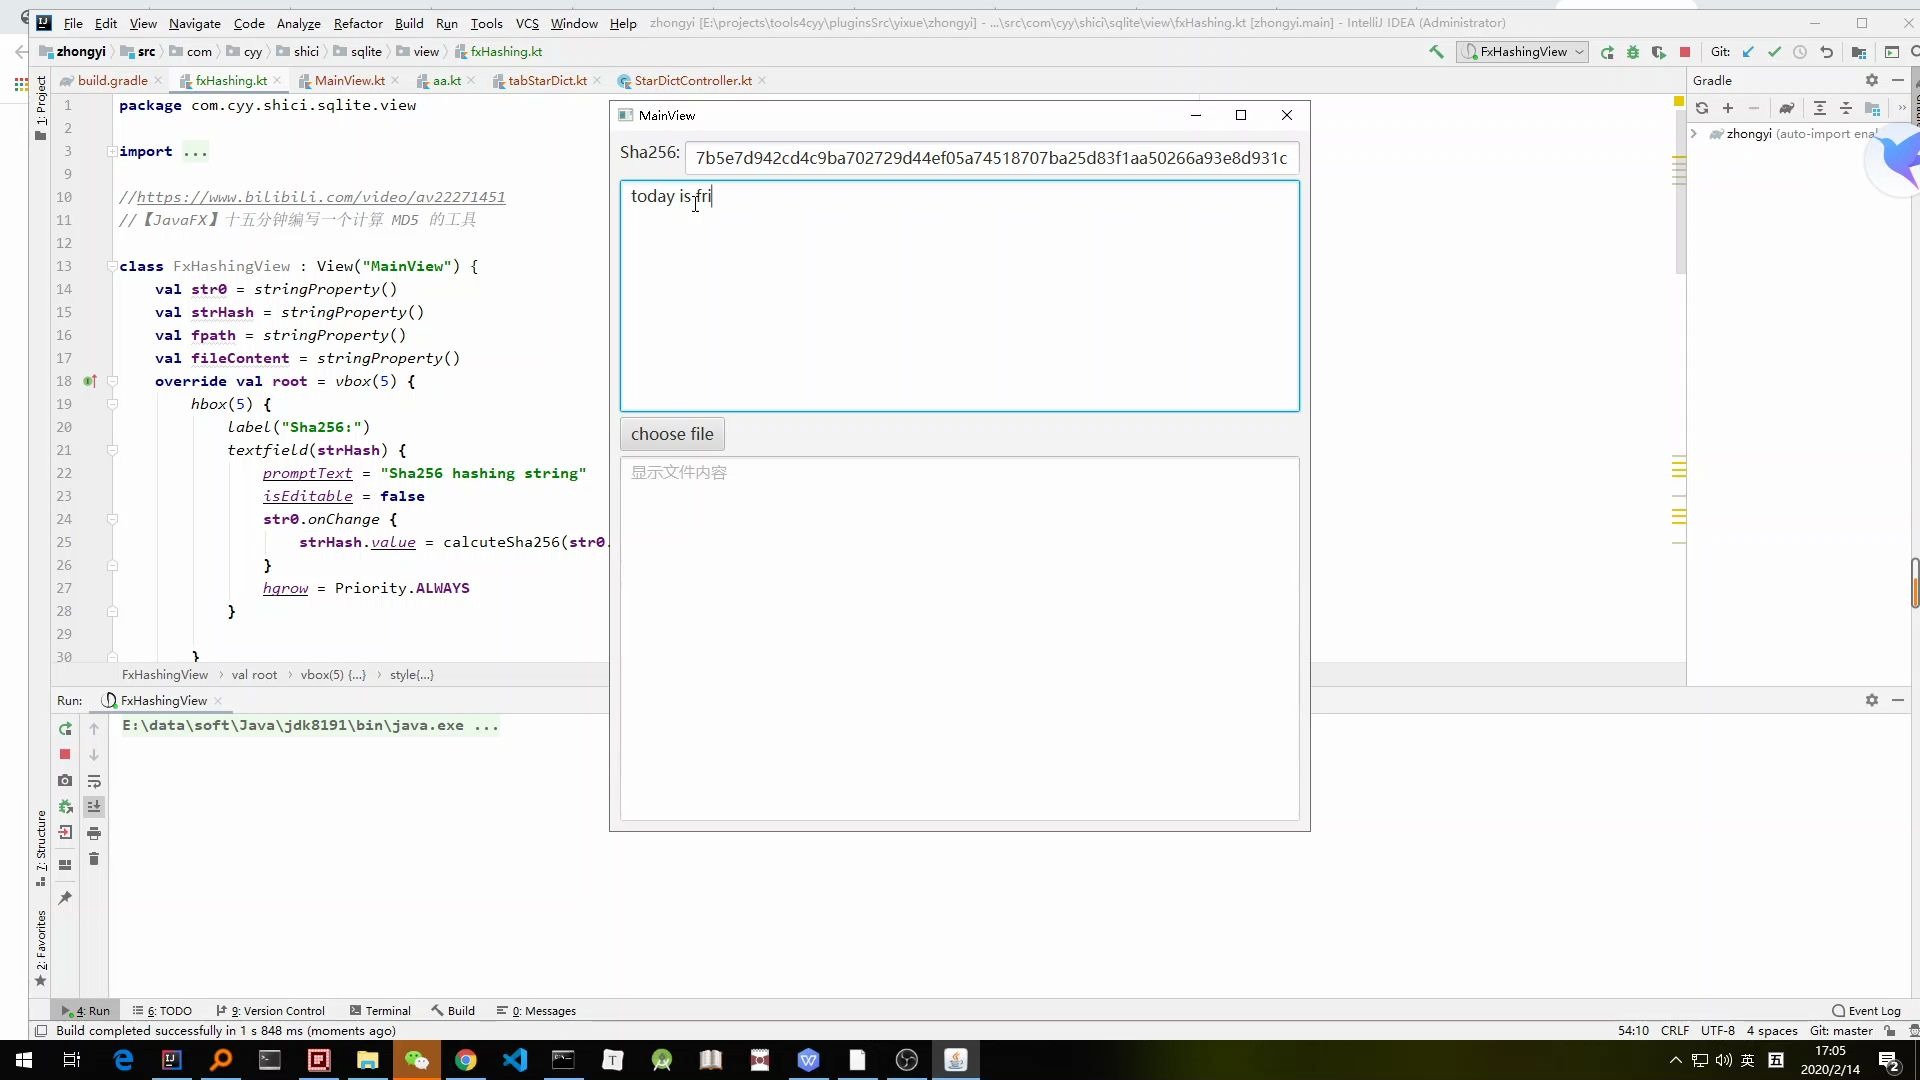Open Gradle panel settings gear
Screen dimensions: 1920x1080
tap(1872, 80)
